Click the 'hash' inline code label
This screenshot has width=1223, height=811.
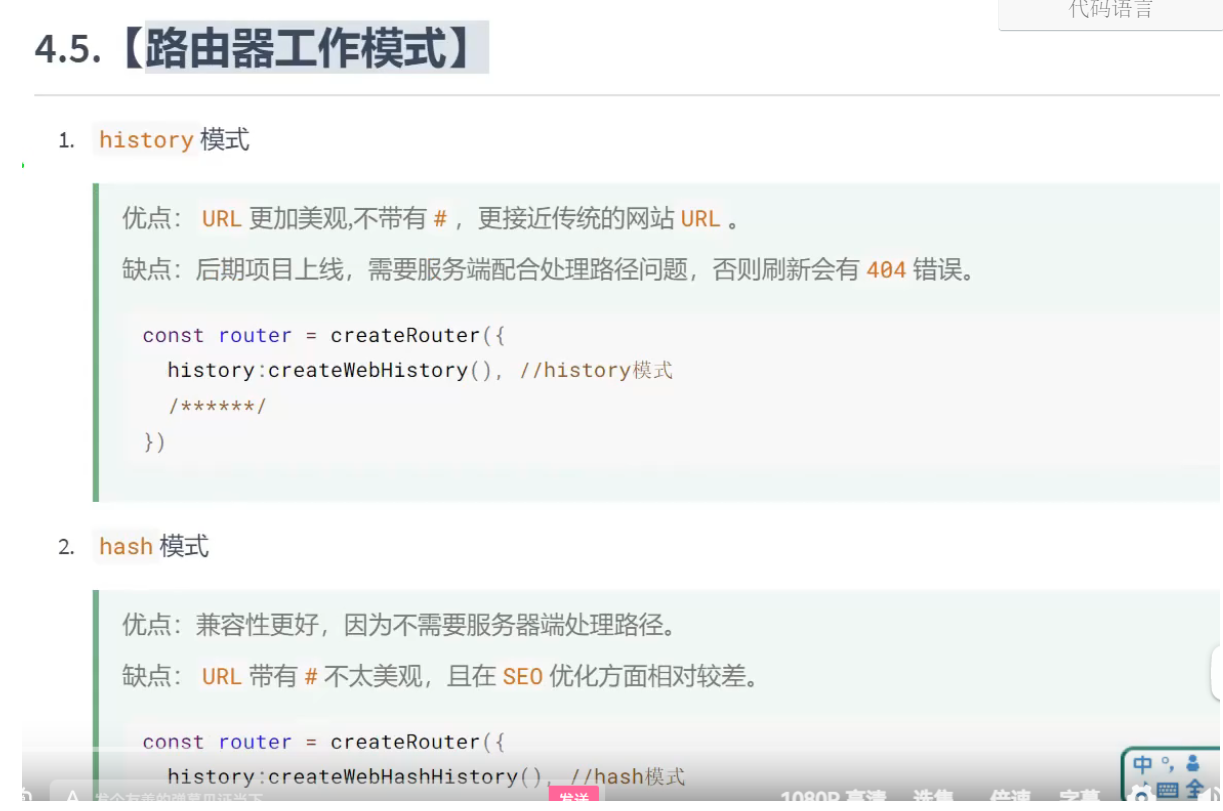[x=126, y=546]
